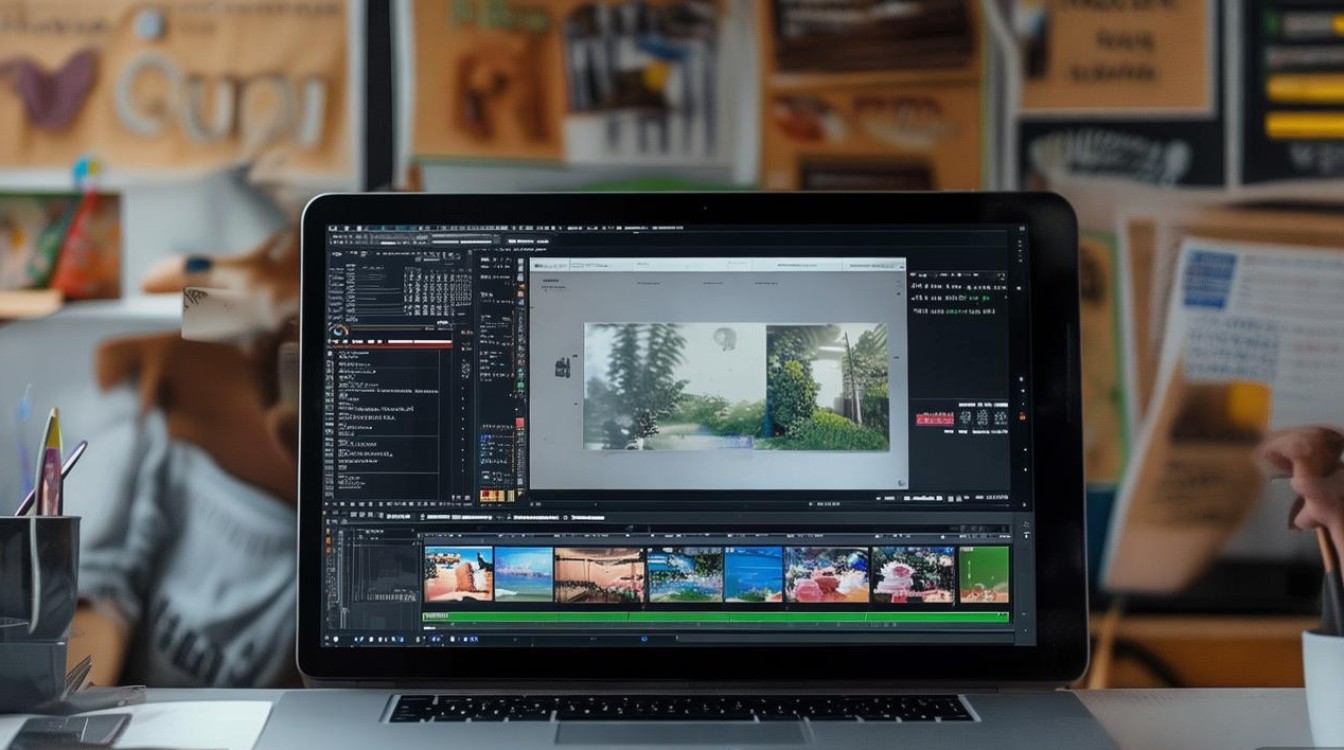Click the first icon right of the red button
This screenshot has width=1344, height=750.
[967, 418]
